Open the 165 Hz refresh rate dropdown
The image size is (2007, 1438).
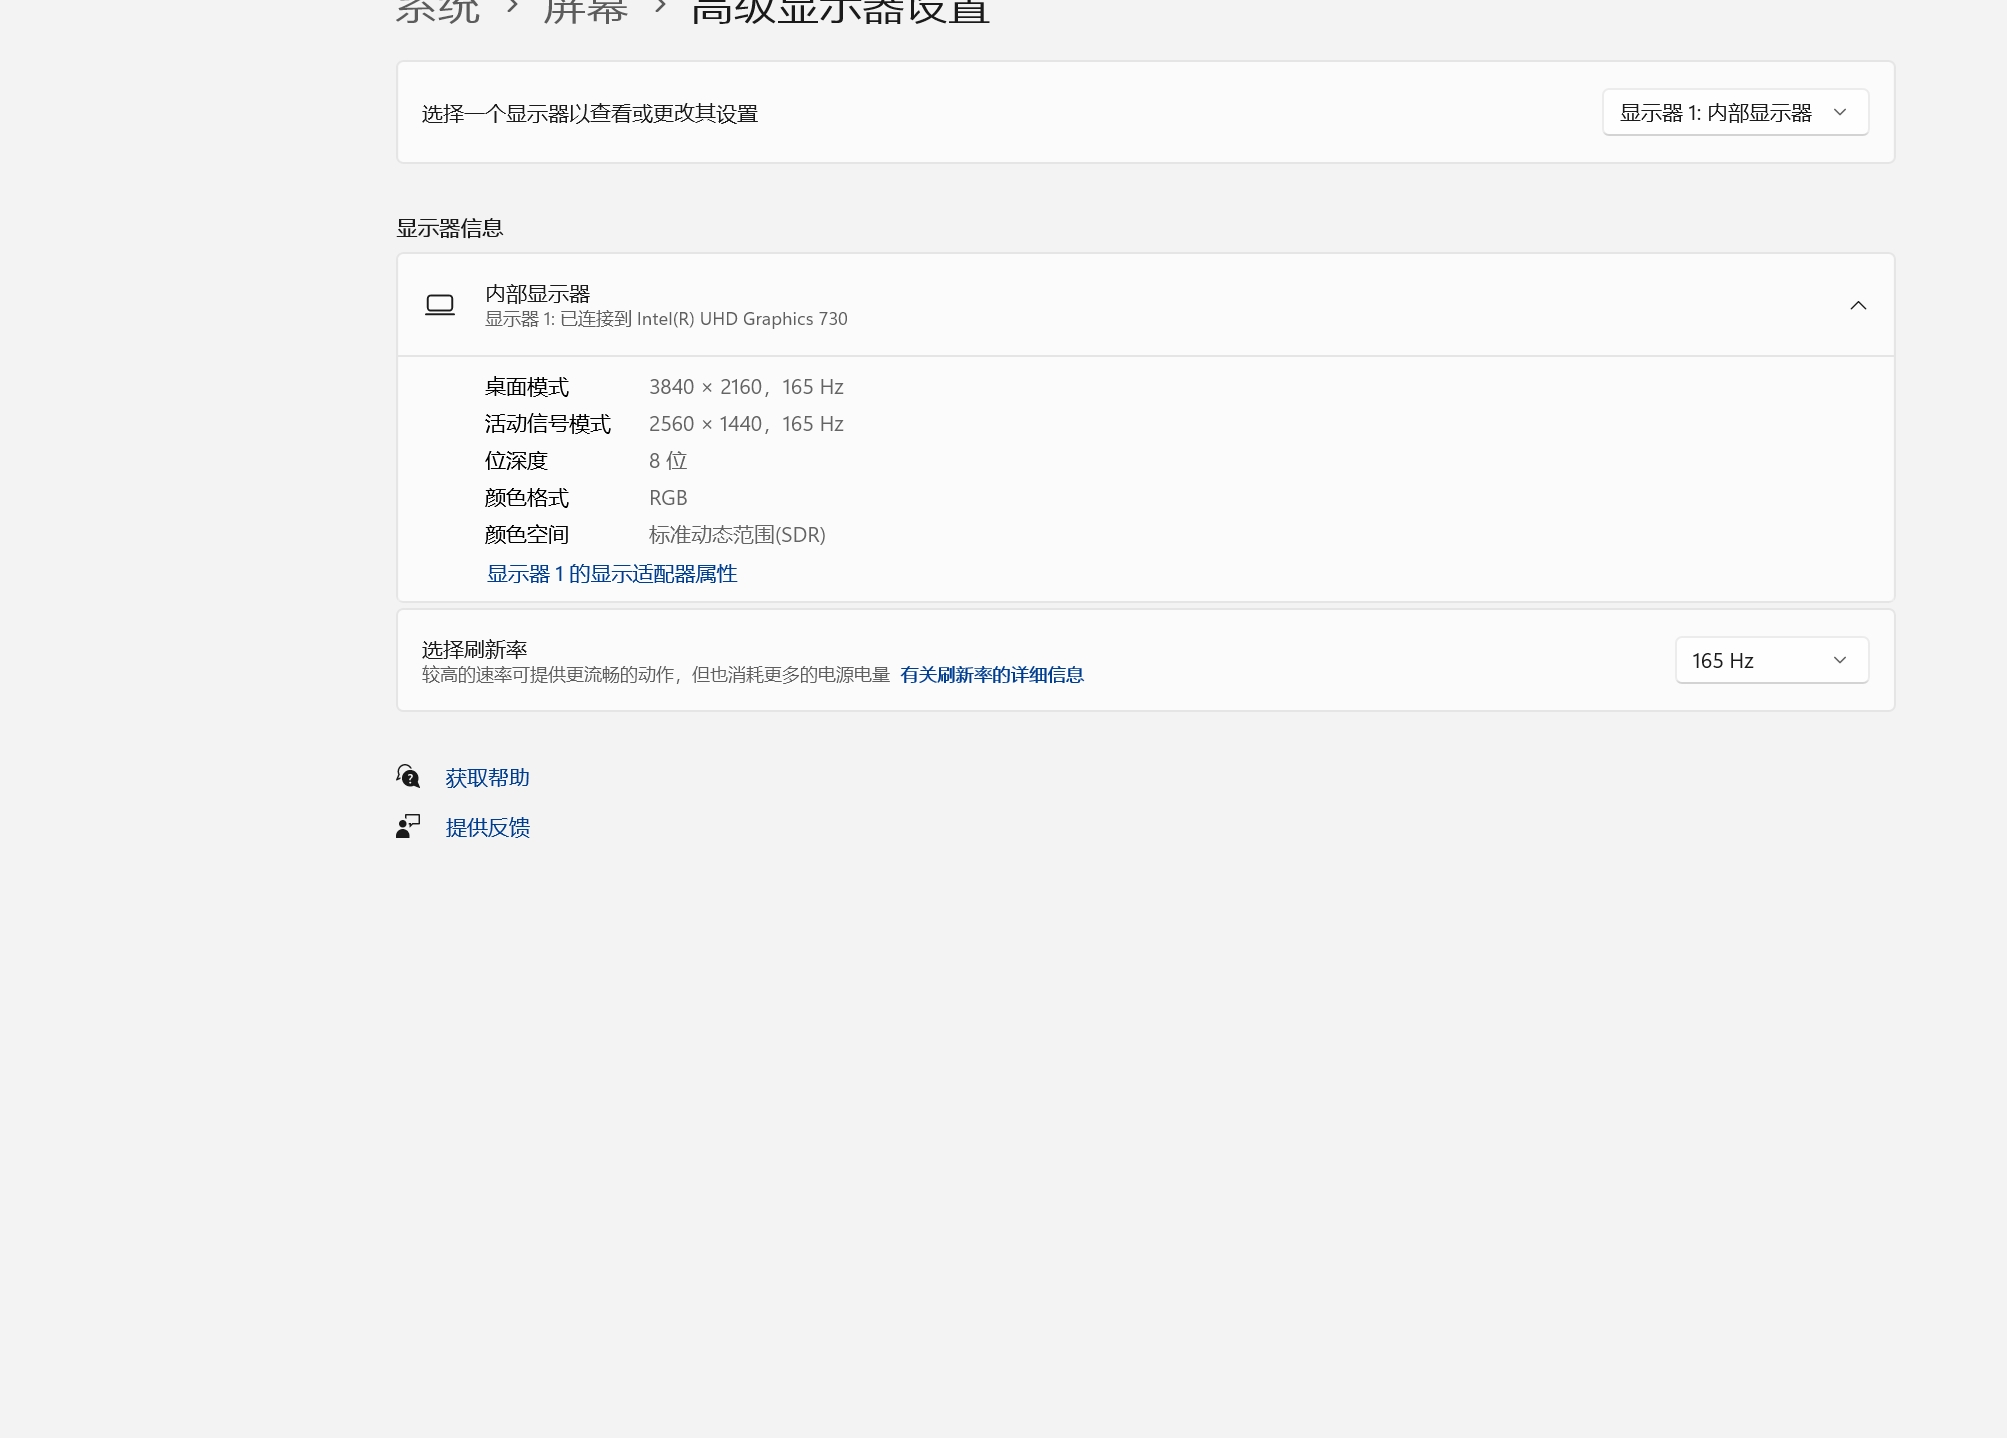(x=1771, y=660)
